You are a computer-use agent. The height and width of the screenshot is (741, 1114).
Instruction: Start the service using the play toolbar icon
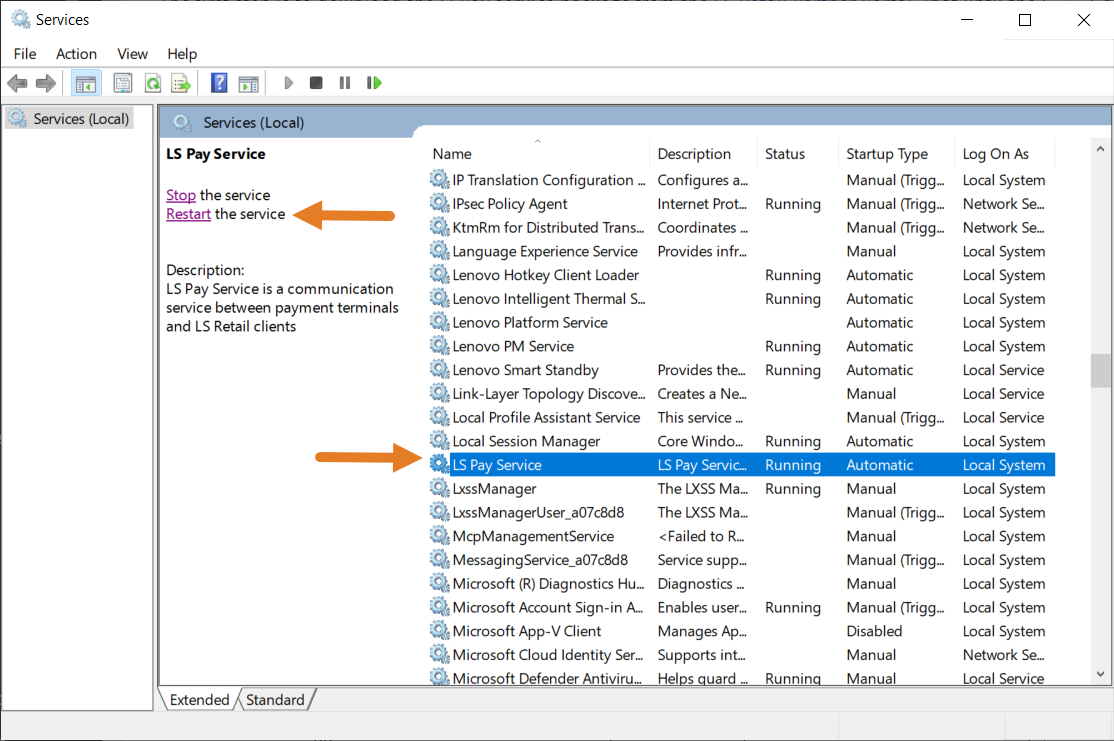pyautogui.click(x=288, y=82)
